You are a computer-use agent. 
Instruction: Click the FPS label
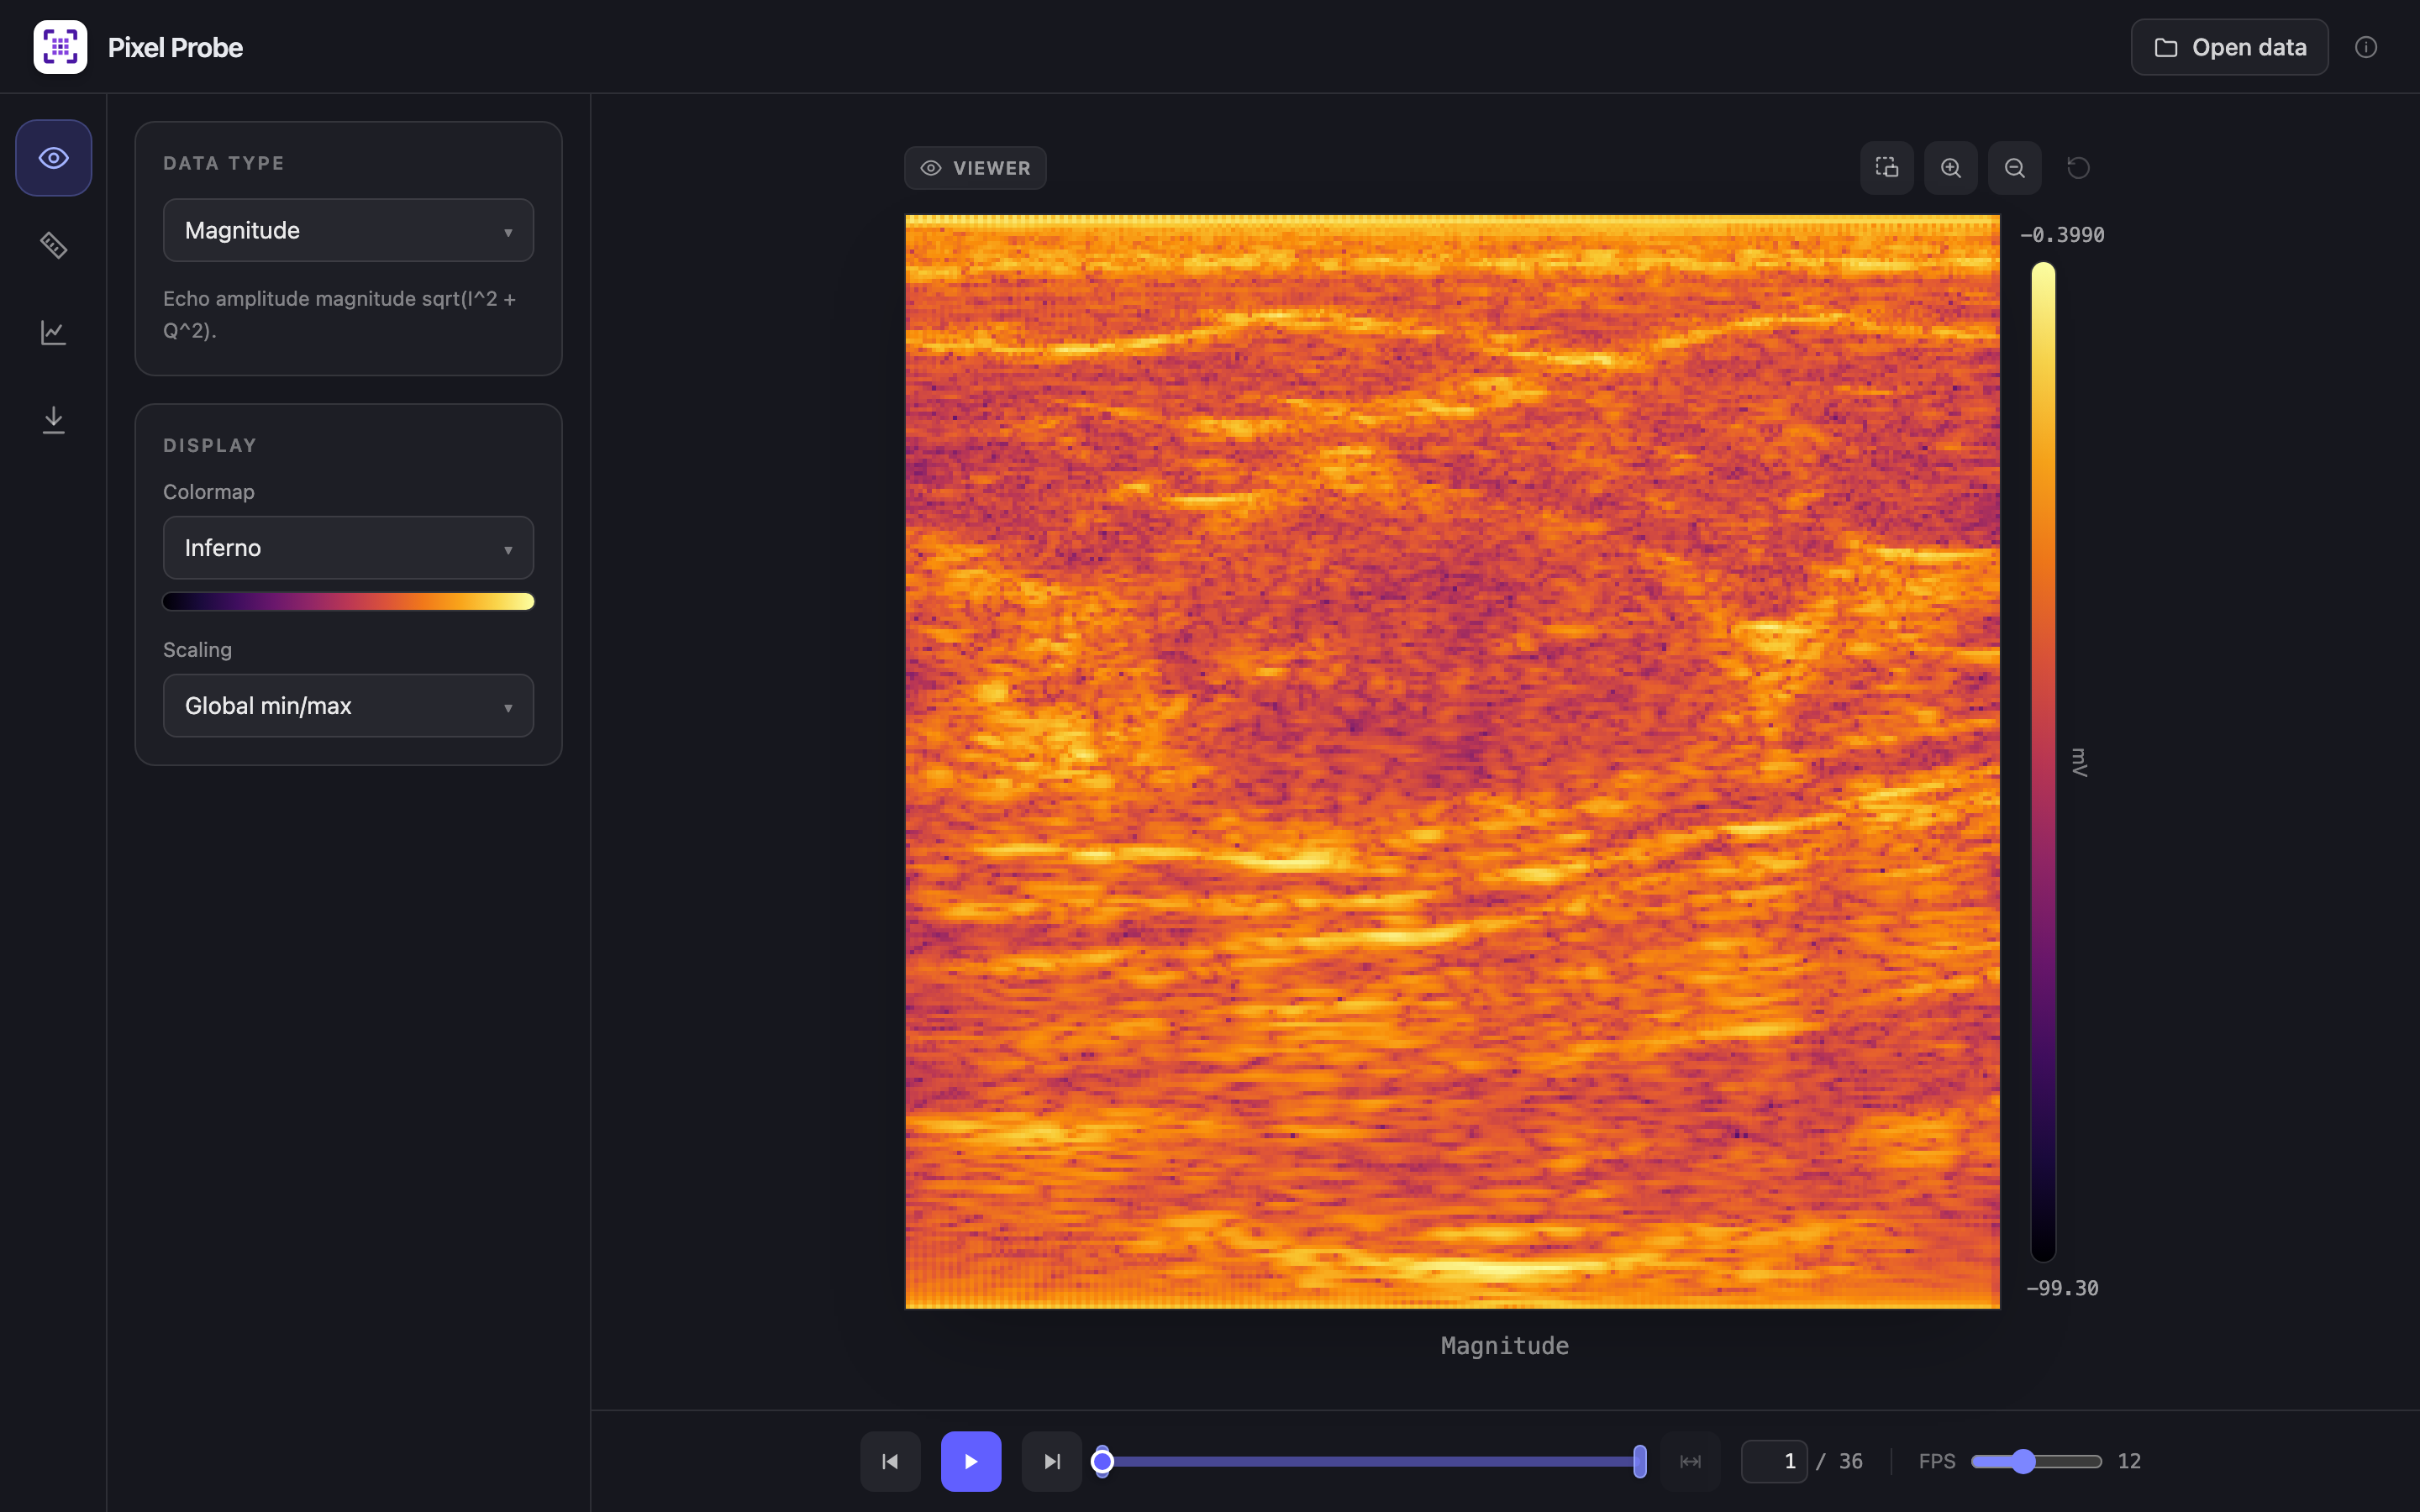click(1937, 1461)
